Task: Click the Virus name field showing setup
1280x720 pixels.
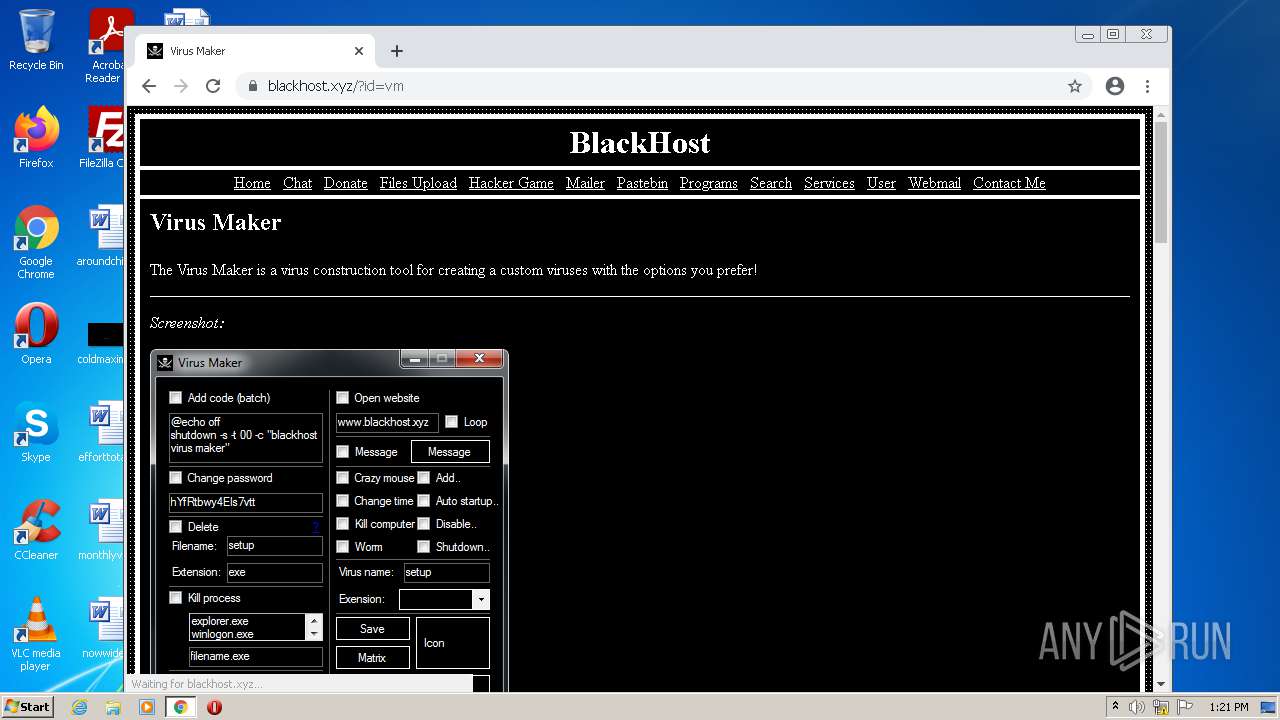Action: click(446, 573)
